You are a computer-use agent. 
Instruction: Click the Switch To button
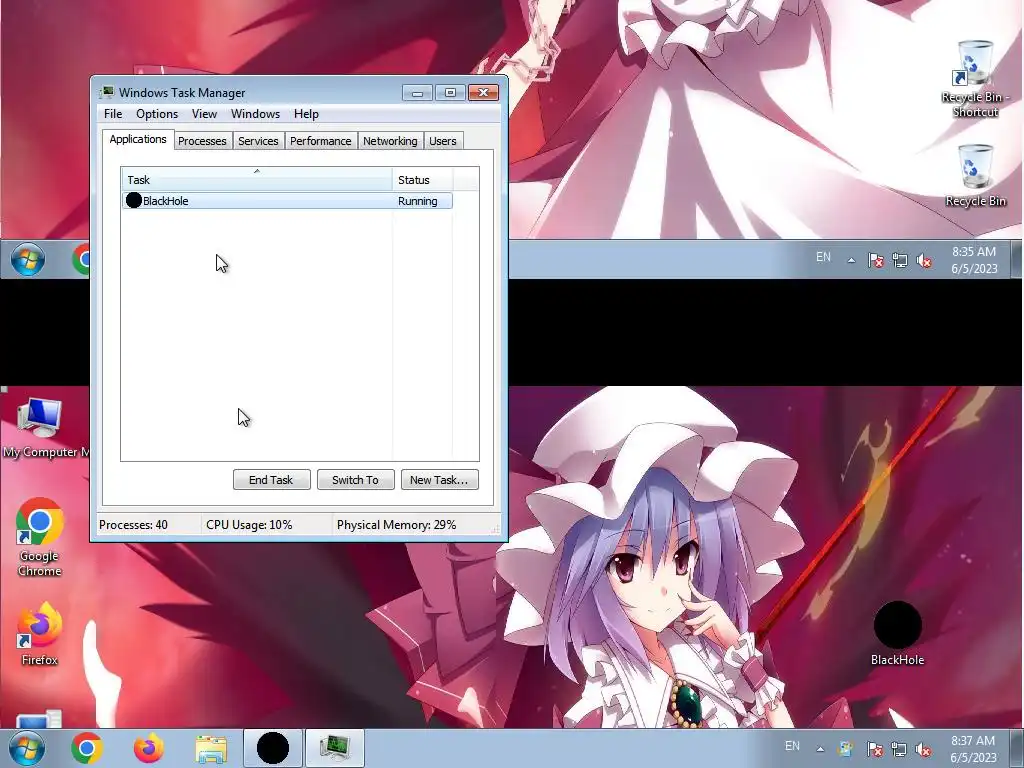pos(355,480)
